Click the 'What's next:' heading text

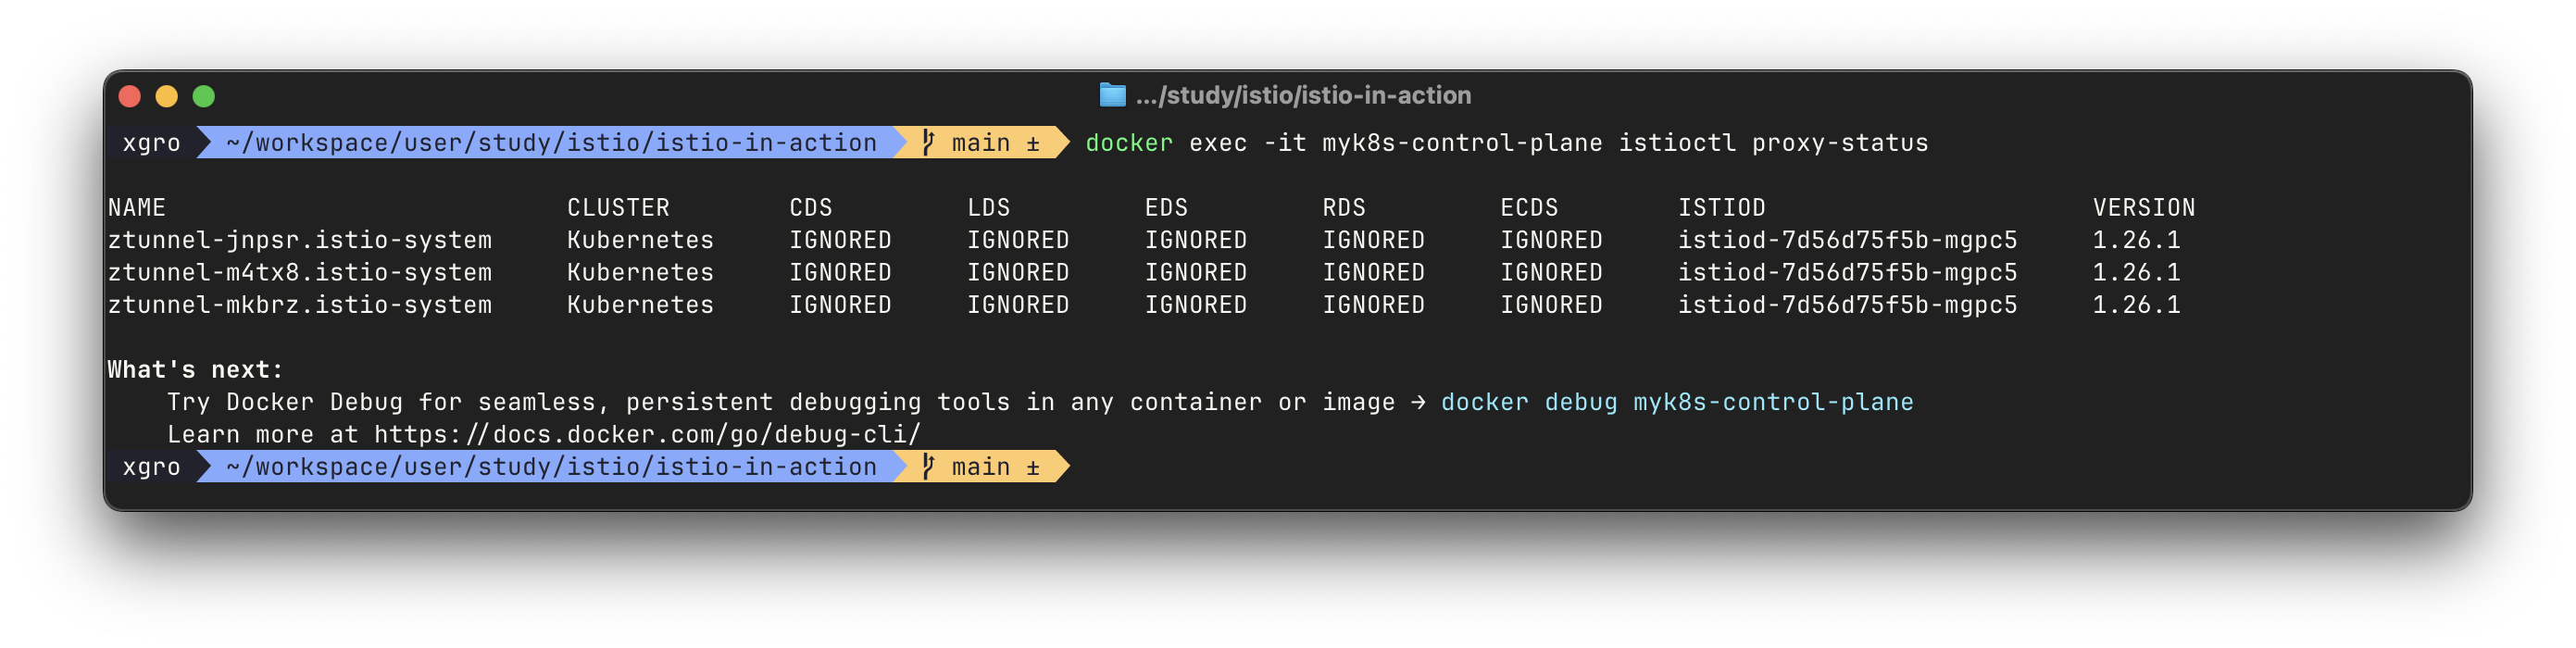196,370
